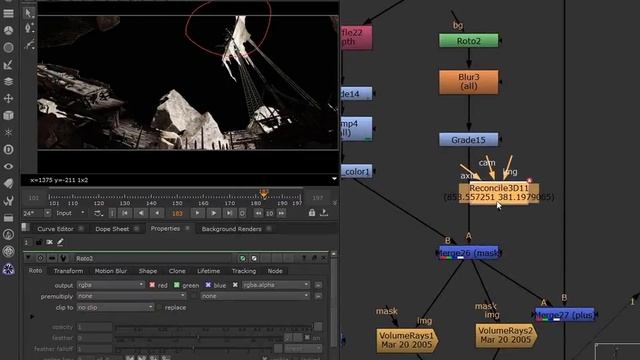Image resolution: width=640 pixels, height=360 pixels.
Task: Click the green revert icon in Roto2 header
Action: pos(242,258)
